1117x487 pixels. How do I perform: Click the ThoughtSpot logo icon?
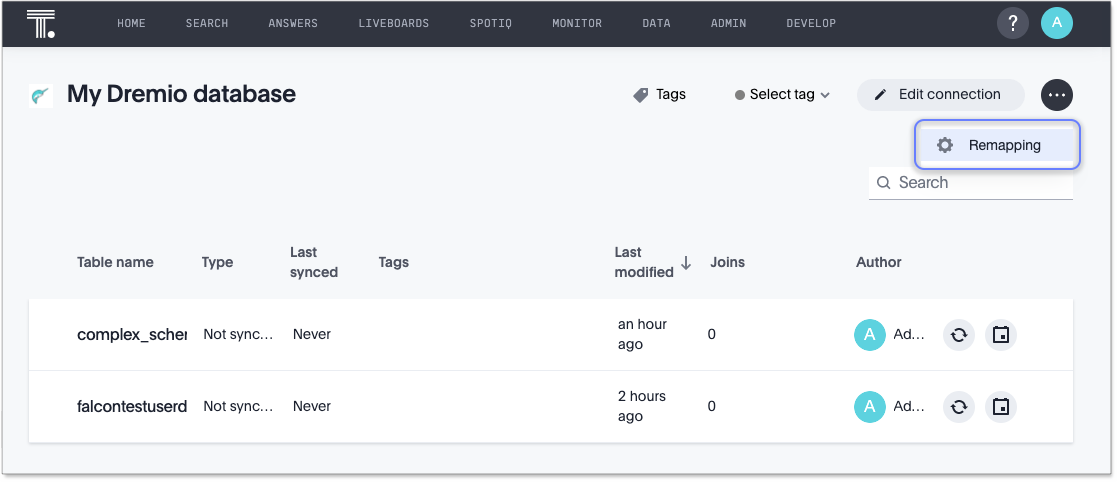41,23
